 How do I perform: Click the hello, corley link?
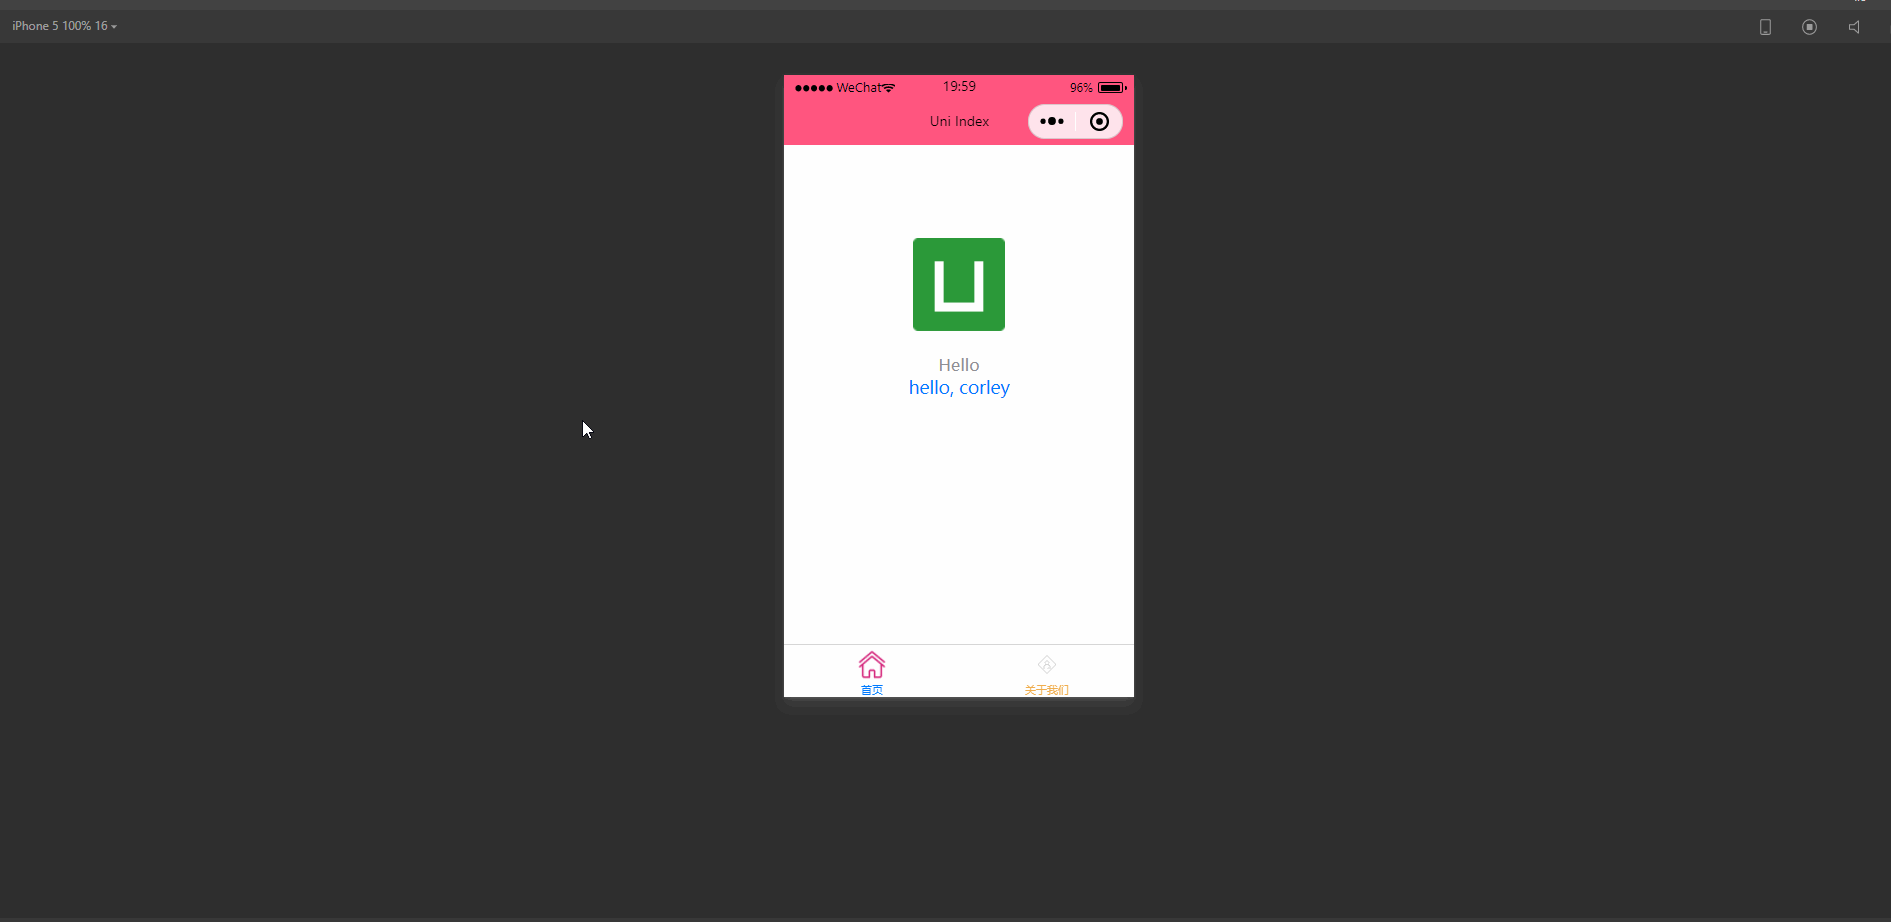tap(958, 388)
